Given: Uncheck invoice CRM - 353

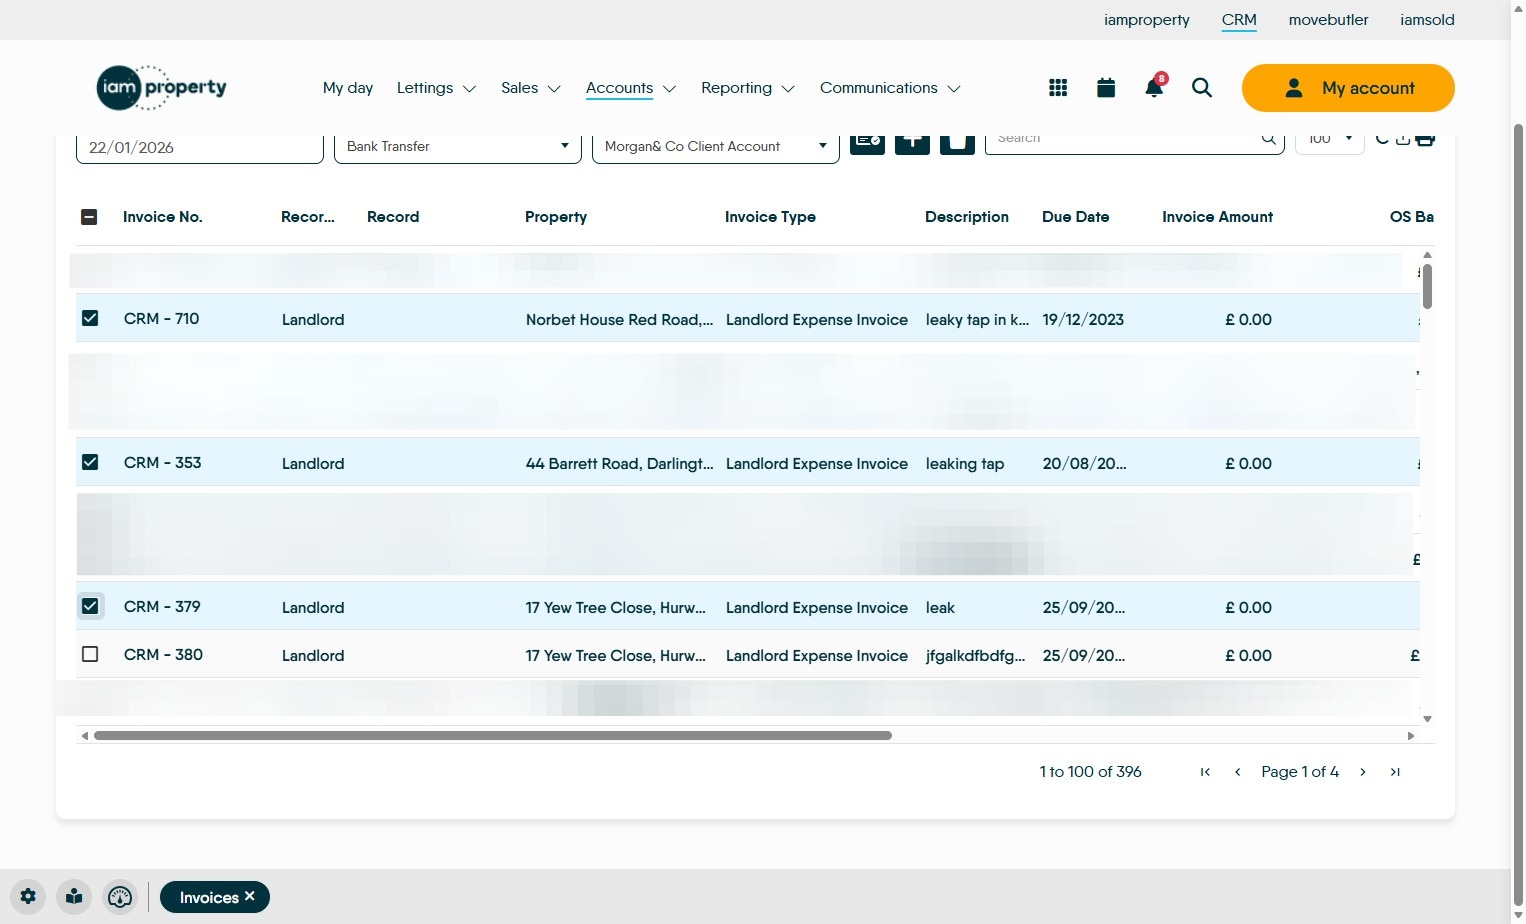Looking at the screenshot, I should 90,462.
